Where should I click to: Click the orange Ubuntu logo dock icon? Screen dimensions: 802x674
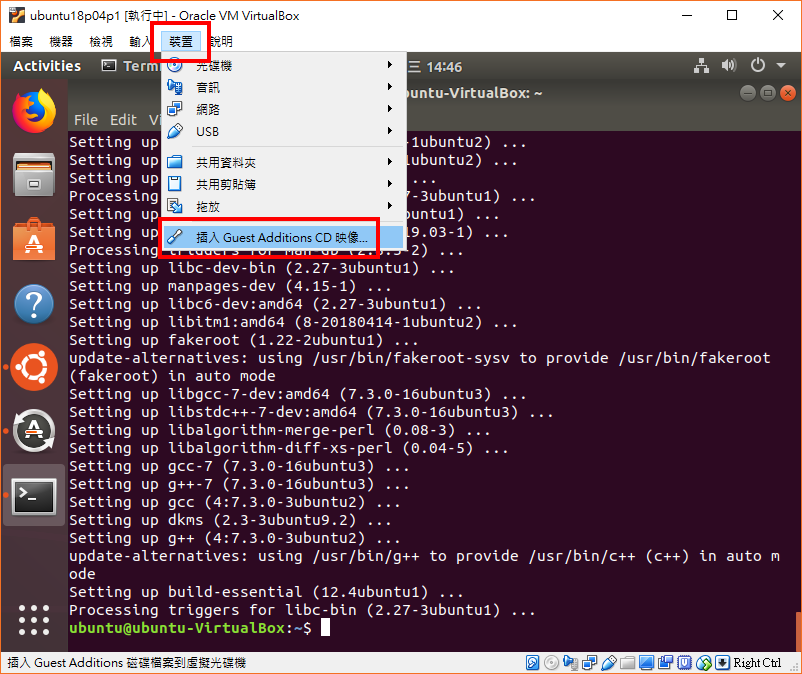click(34, 367)
